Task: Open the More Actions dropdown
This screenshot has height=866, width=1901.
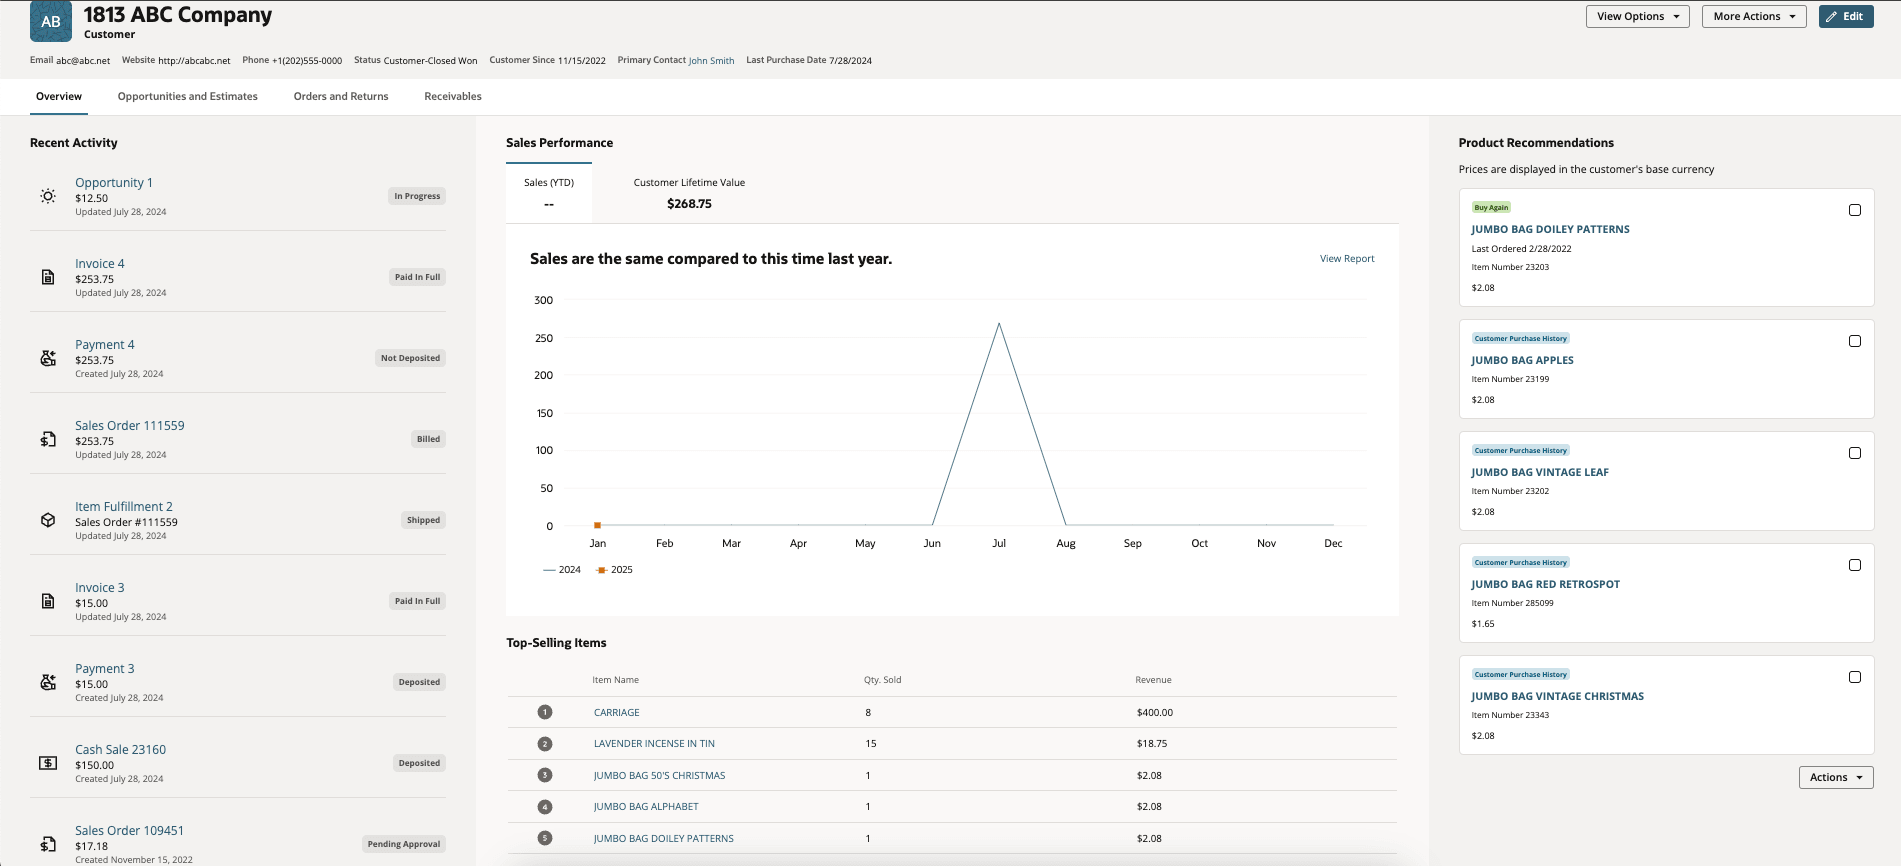Action: 1754,16
